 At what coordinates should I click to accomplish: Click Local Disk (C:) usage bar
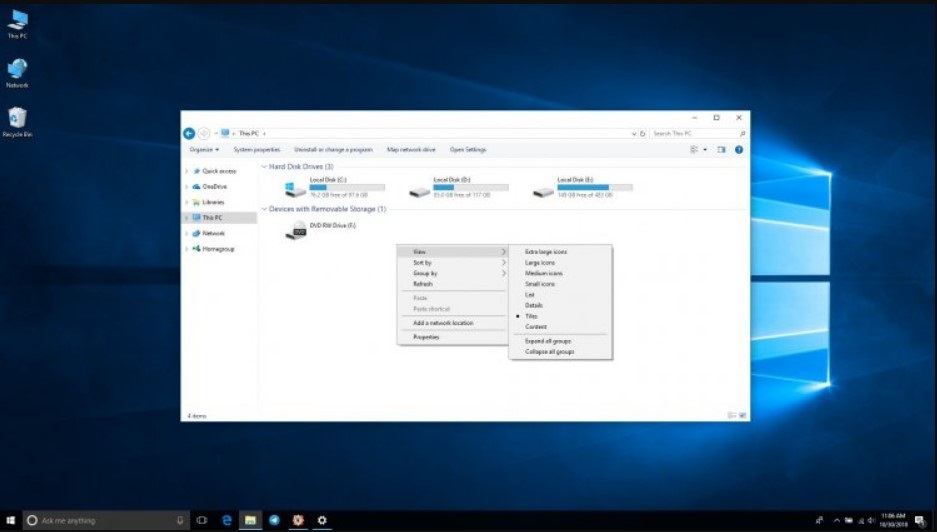tap(347, 187)
